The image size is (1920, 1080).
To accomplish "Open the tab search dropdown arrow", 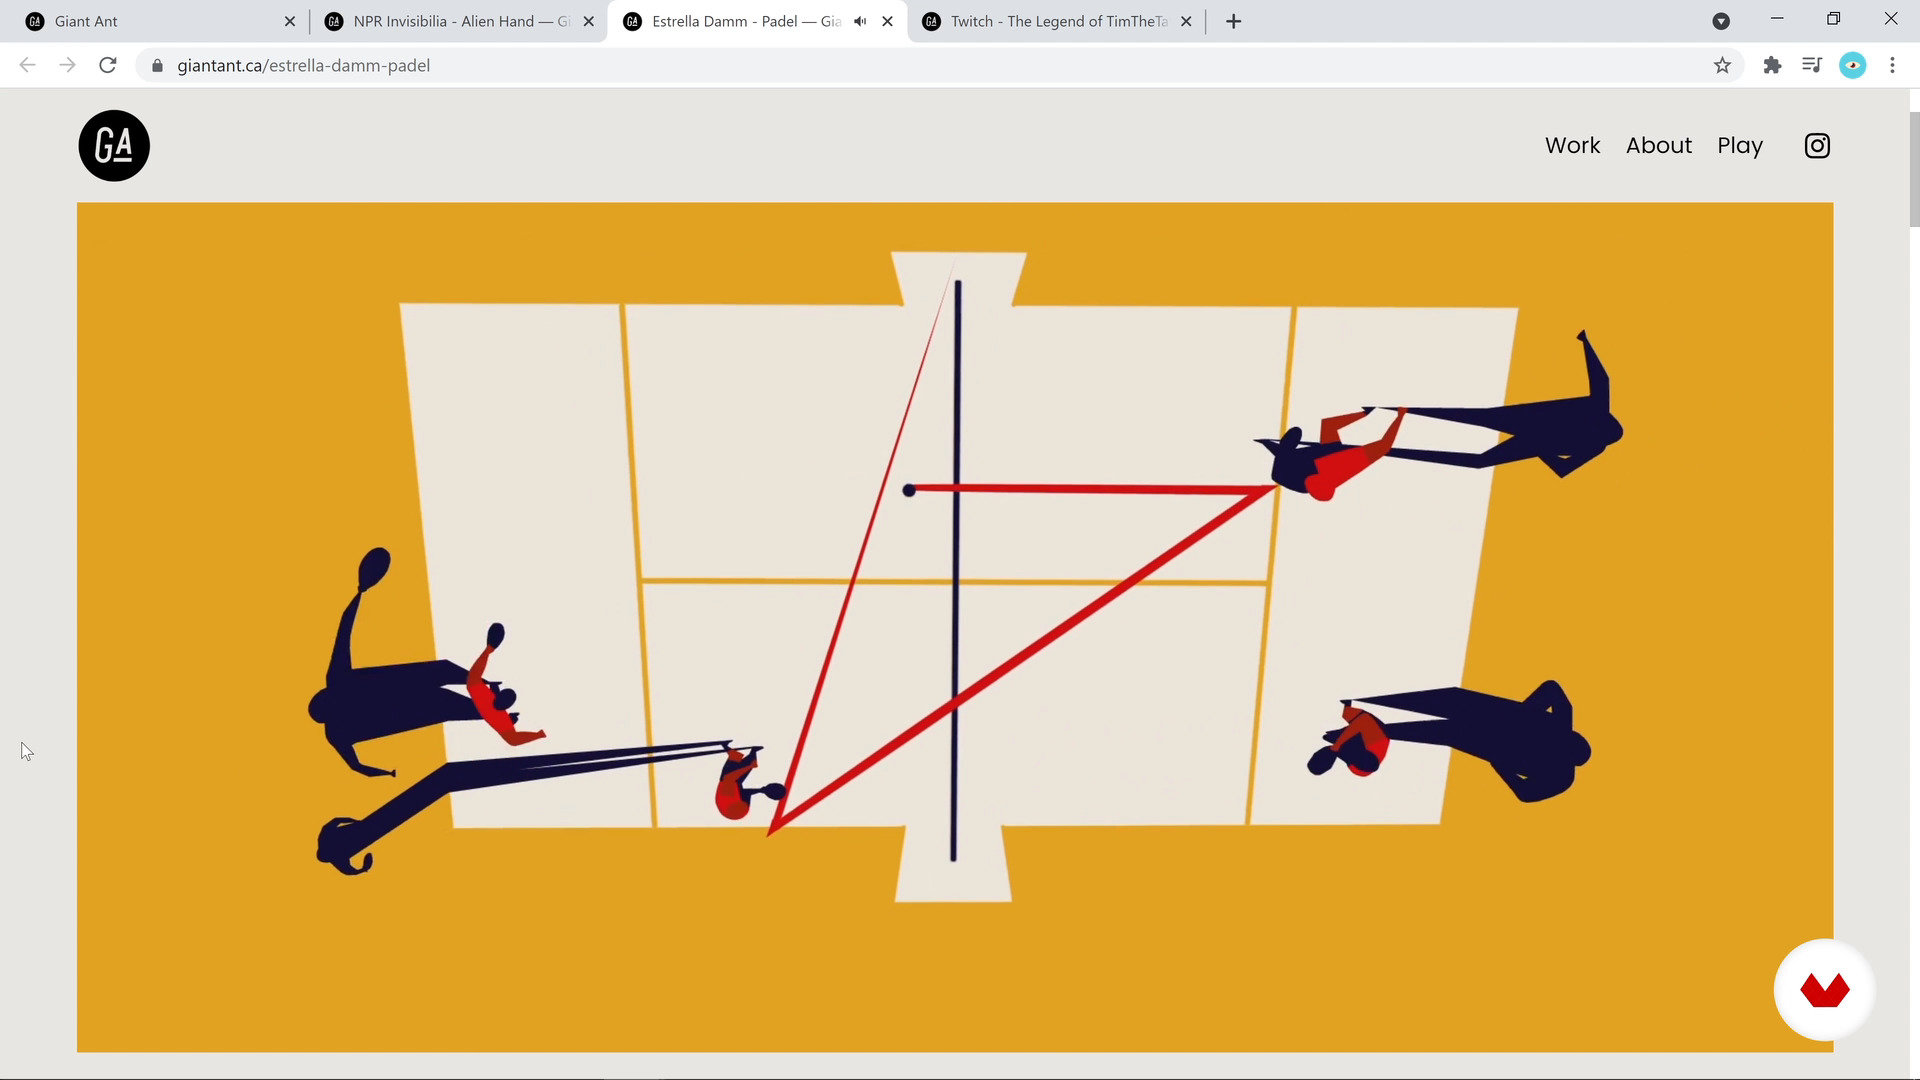I will (1721, 21).
